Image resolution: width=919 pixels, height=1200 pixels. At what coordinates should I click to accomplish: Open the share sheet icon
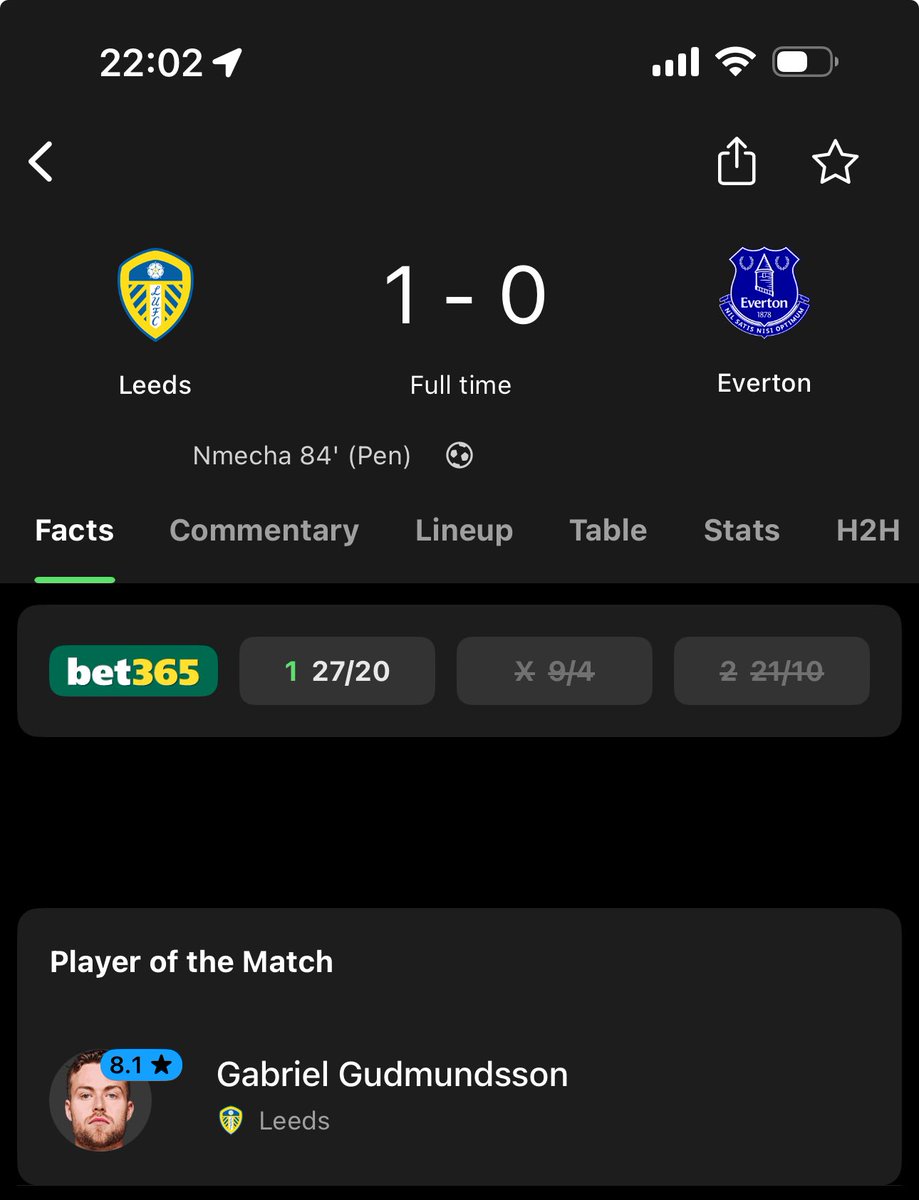tap(737, 160)
